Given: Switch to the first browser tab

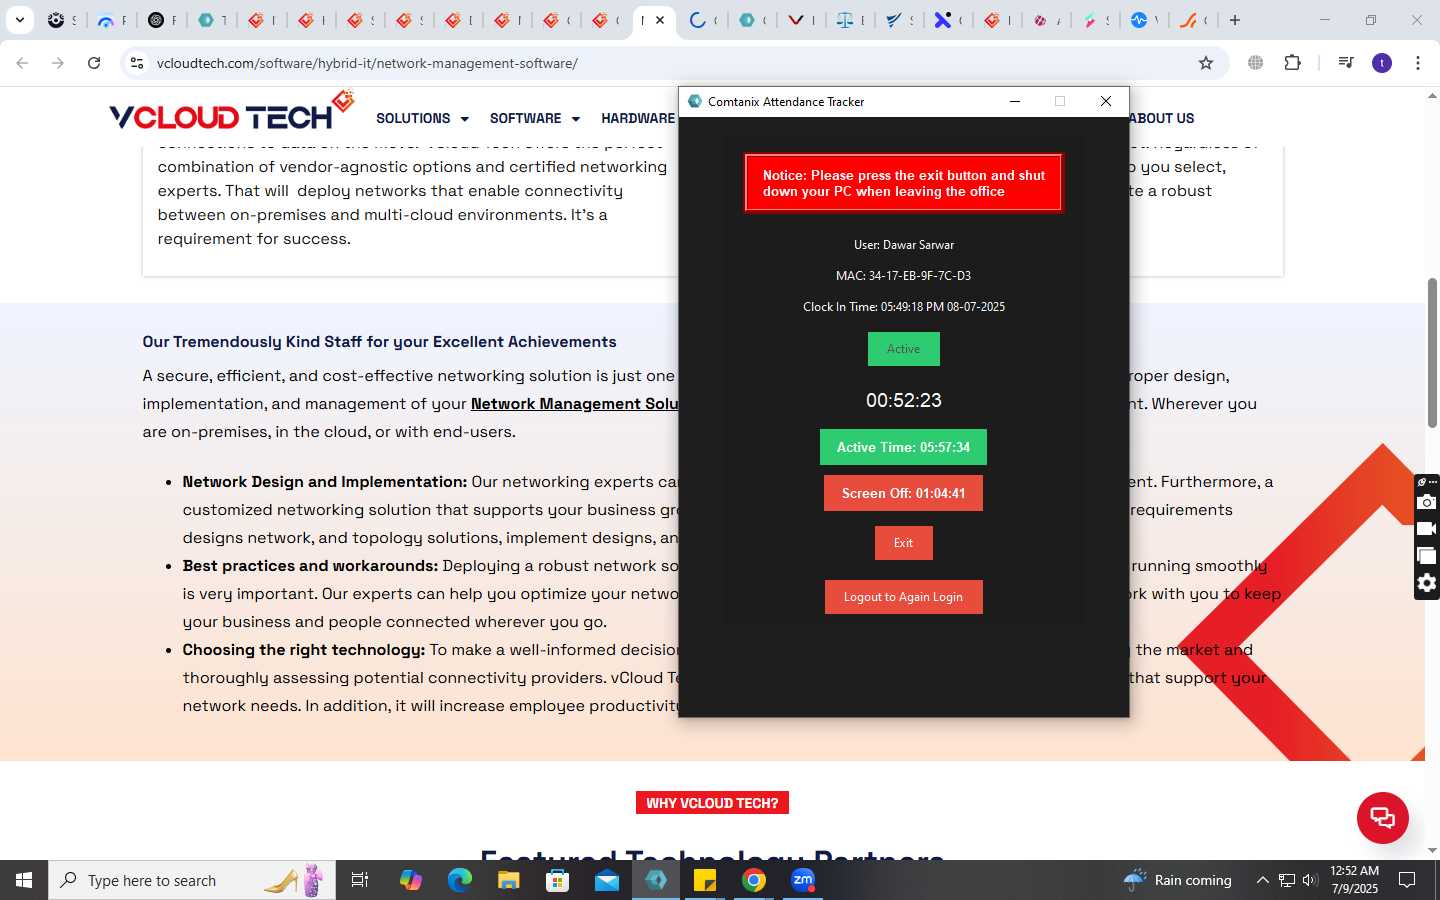Looking at the screenshot, I should click(x=62, y=20).
